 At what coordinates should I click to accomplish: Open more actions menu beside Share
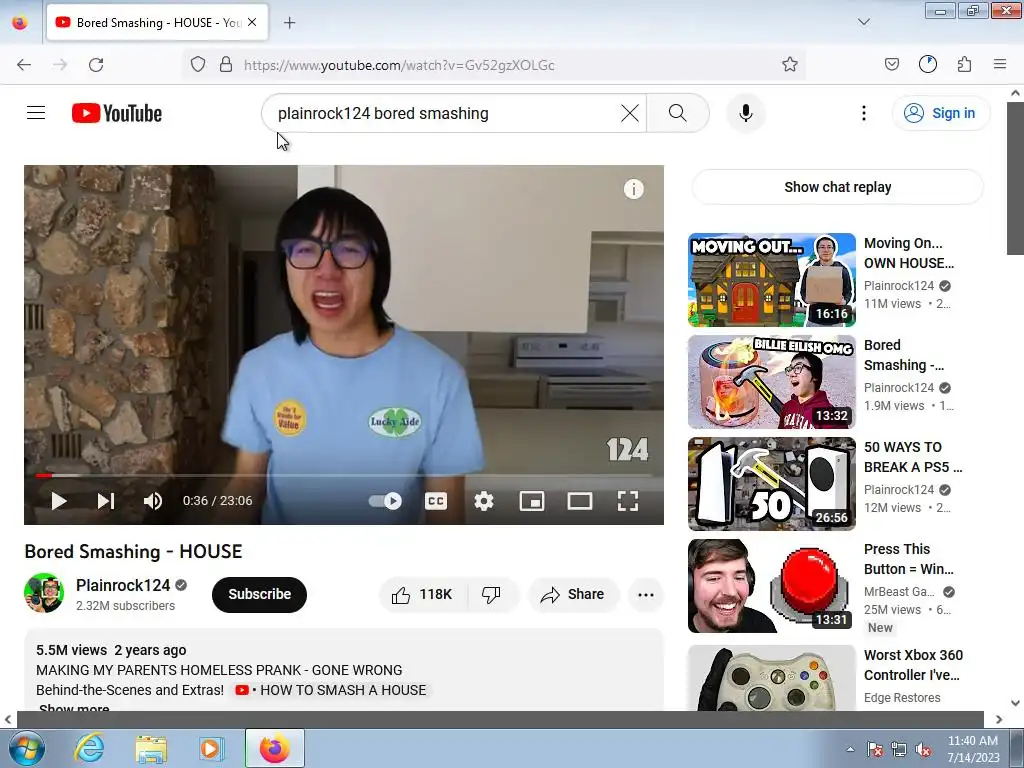click(645, 594)
